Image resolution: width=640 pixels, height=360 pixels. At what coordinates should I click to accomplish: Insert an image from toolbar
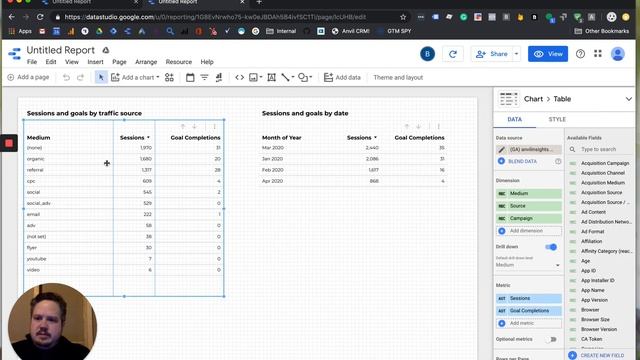(253, 77)
